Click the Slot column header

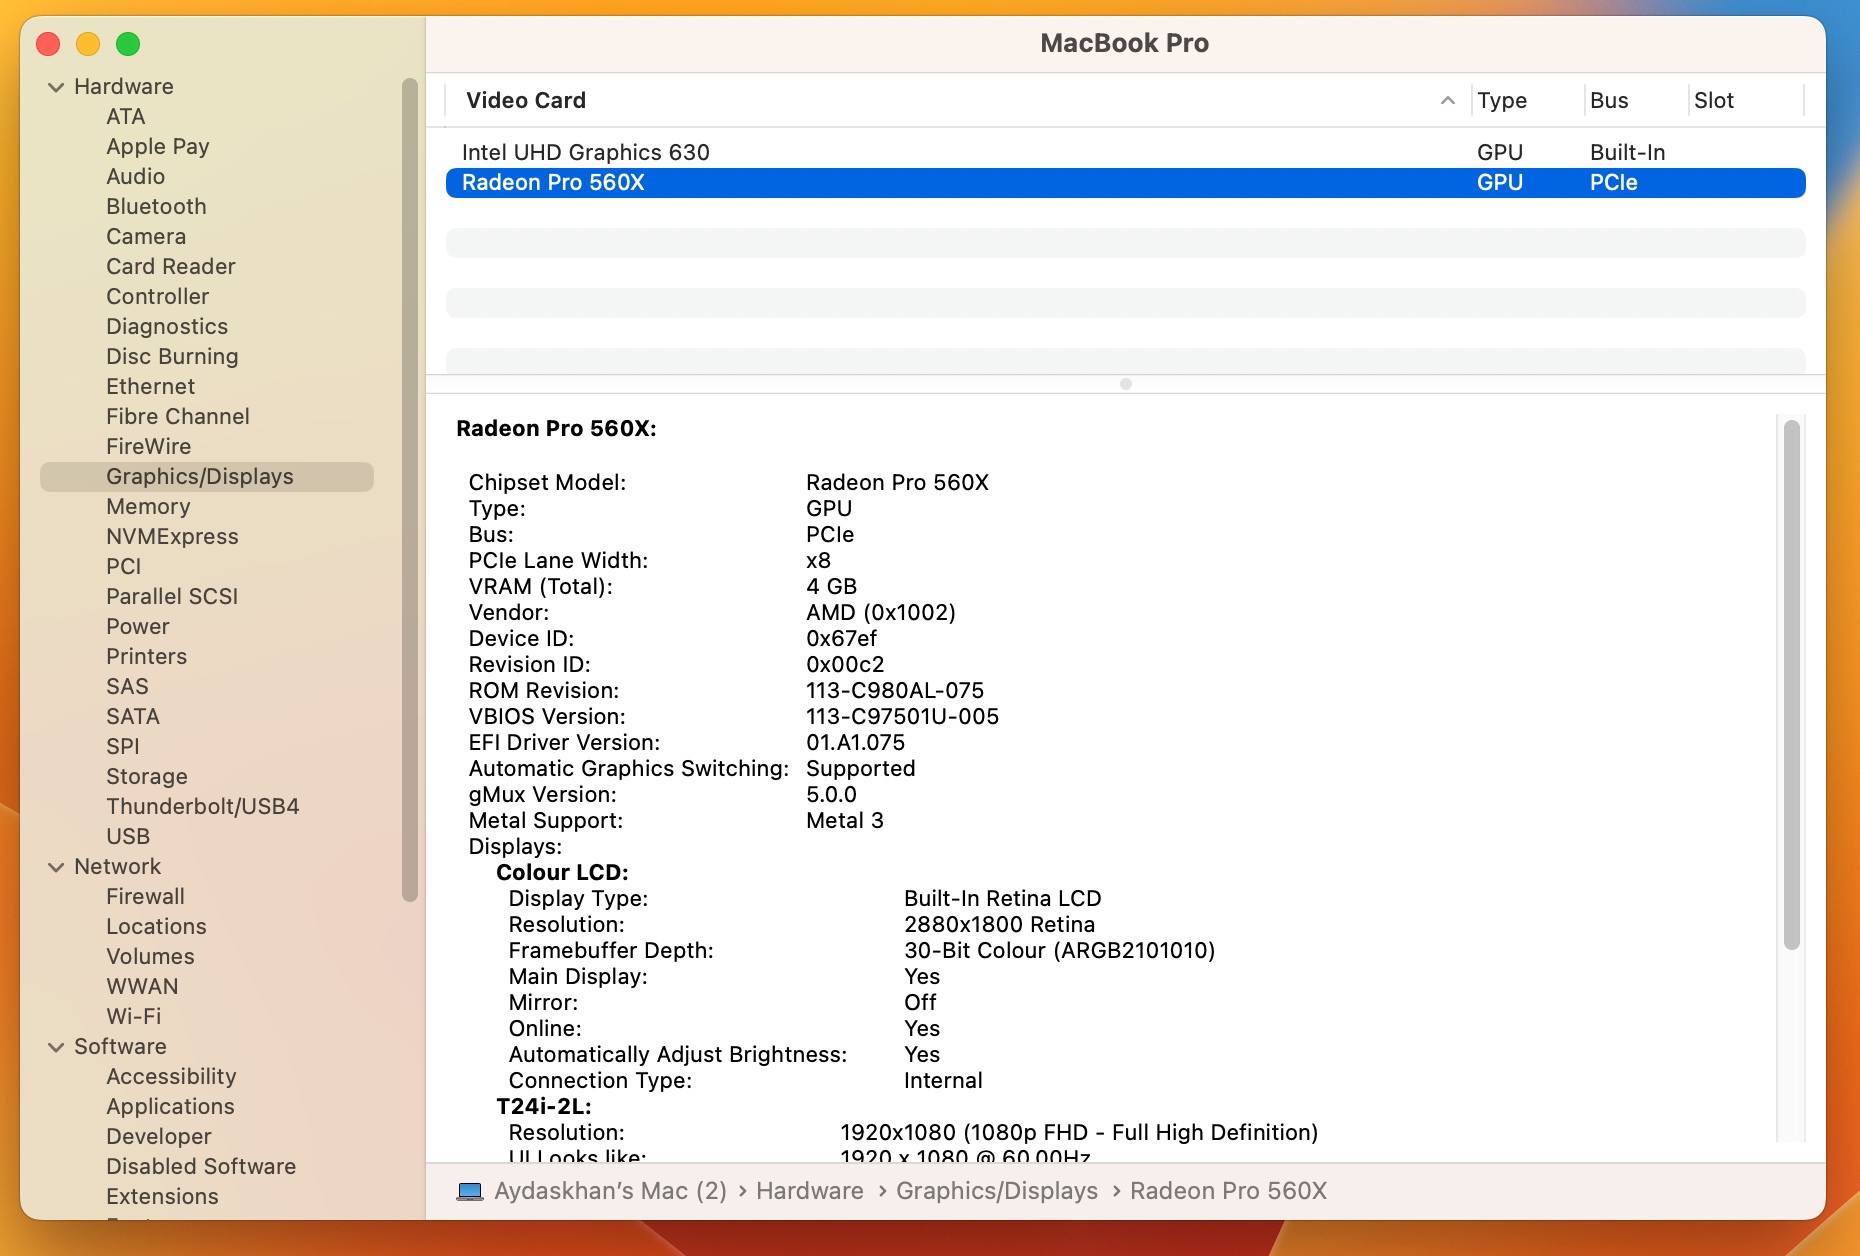point(1713,100)
